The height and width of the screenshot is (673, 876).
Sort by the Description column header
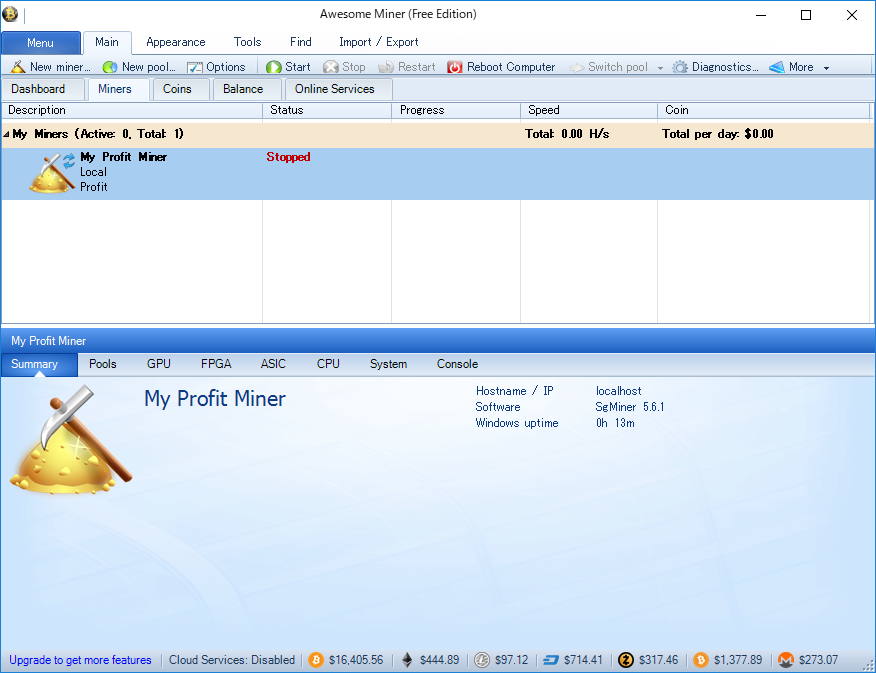132,111
